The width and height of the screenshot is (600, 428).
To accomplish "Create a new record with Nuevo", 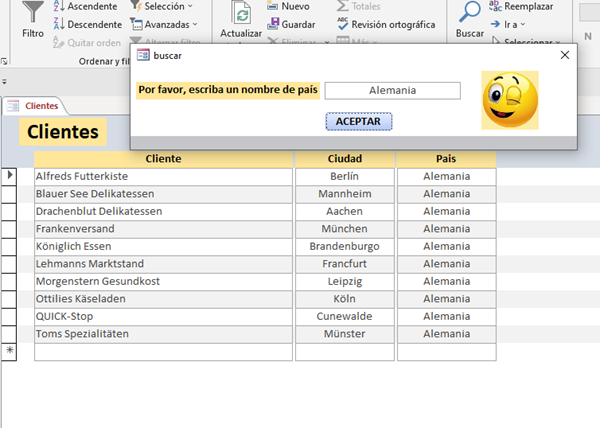I will coord(287,6).
